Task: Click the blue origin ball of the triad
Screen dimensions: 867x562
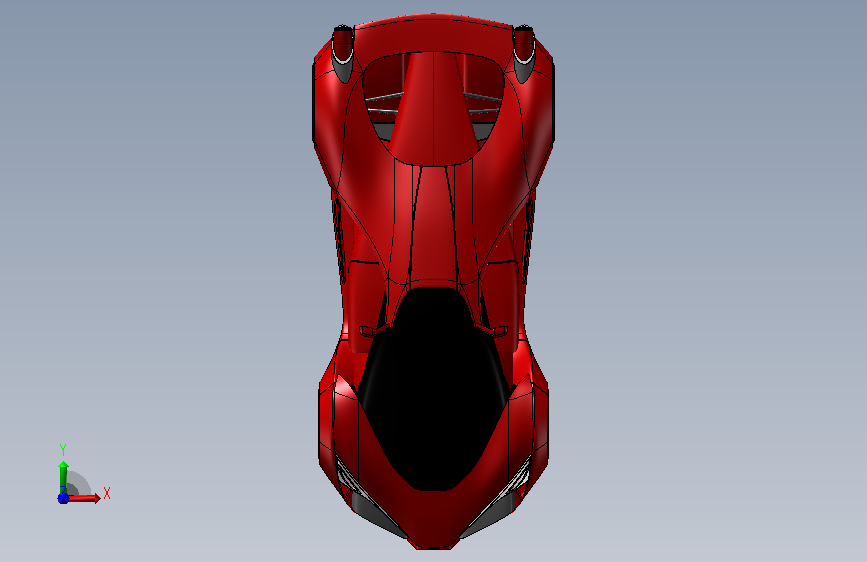Action: (63, 498)
